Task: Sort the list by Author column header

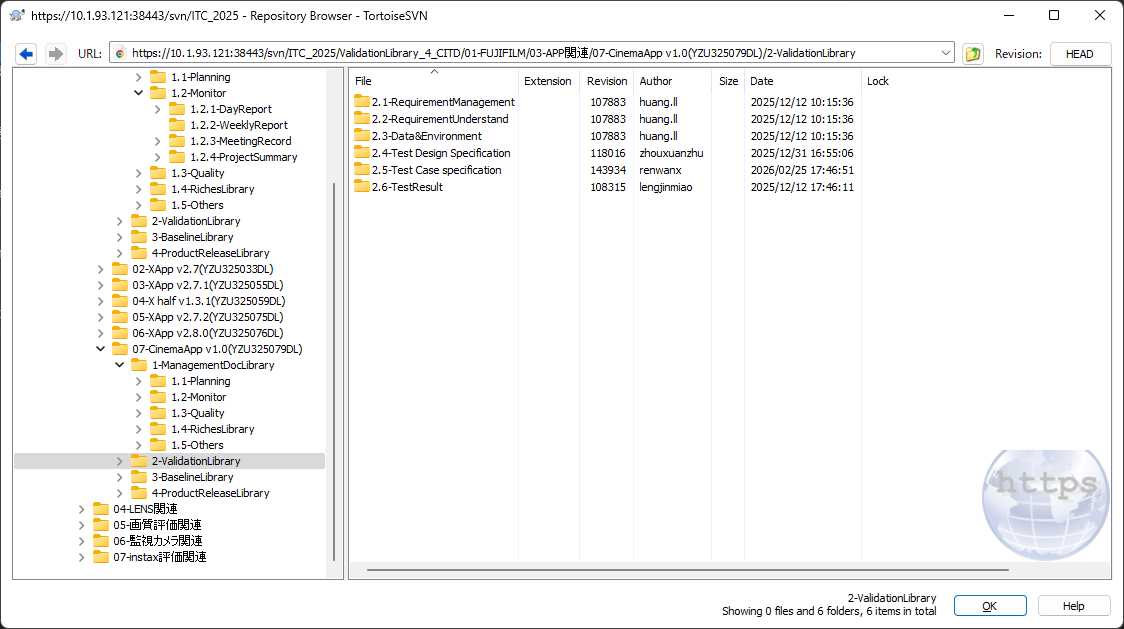Action: [656, 81]
